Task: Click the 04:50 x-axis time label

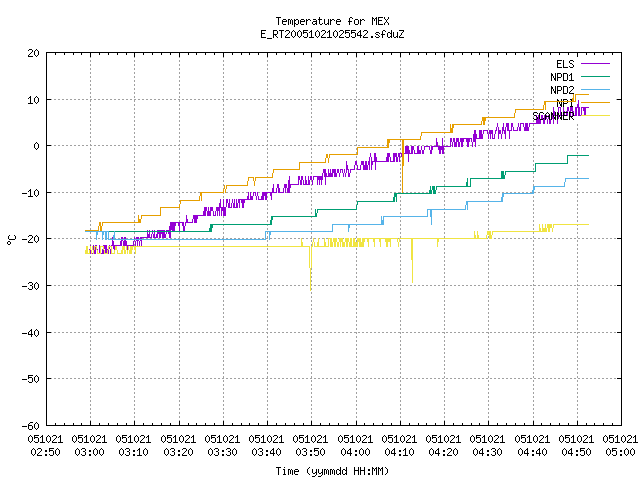Action: 577,452
